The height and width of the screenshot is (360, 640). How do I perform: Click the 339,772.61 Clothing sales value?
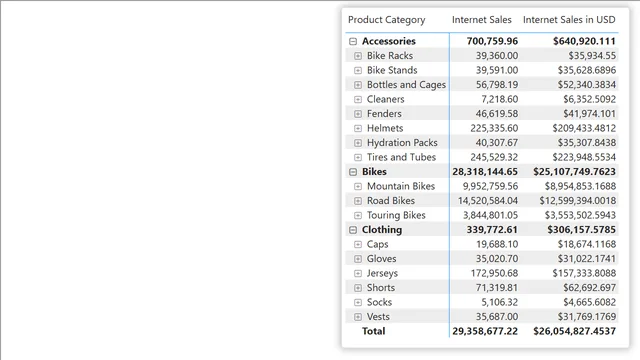(492, 230)
